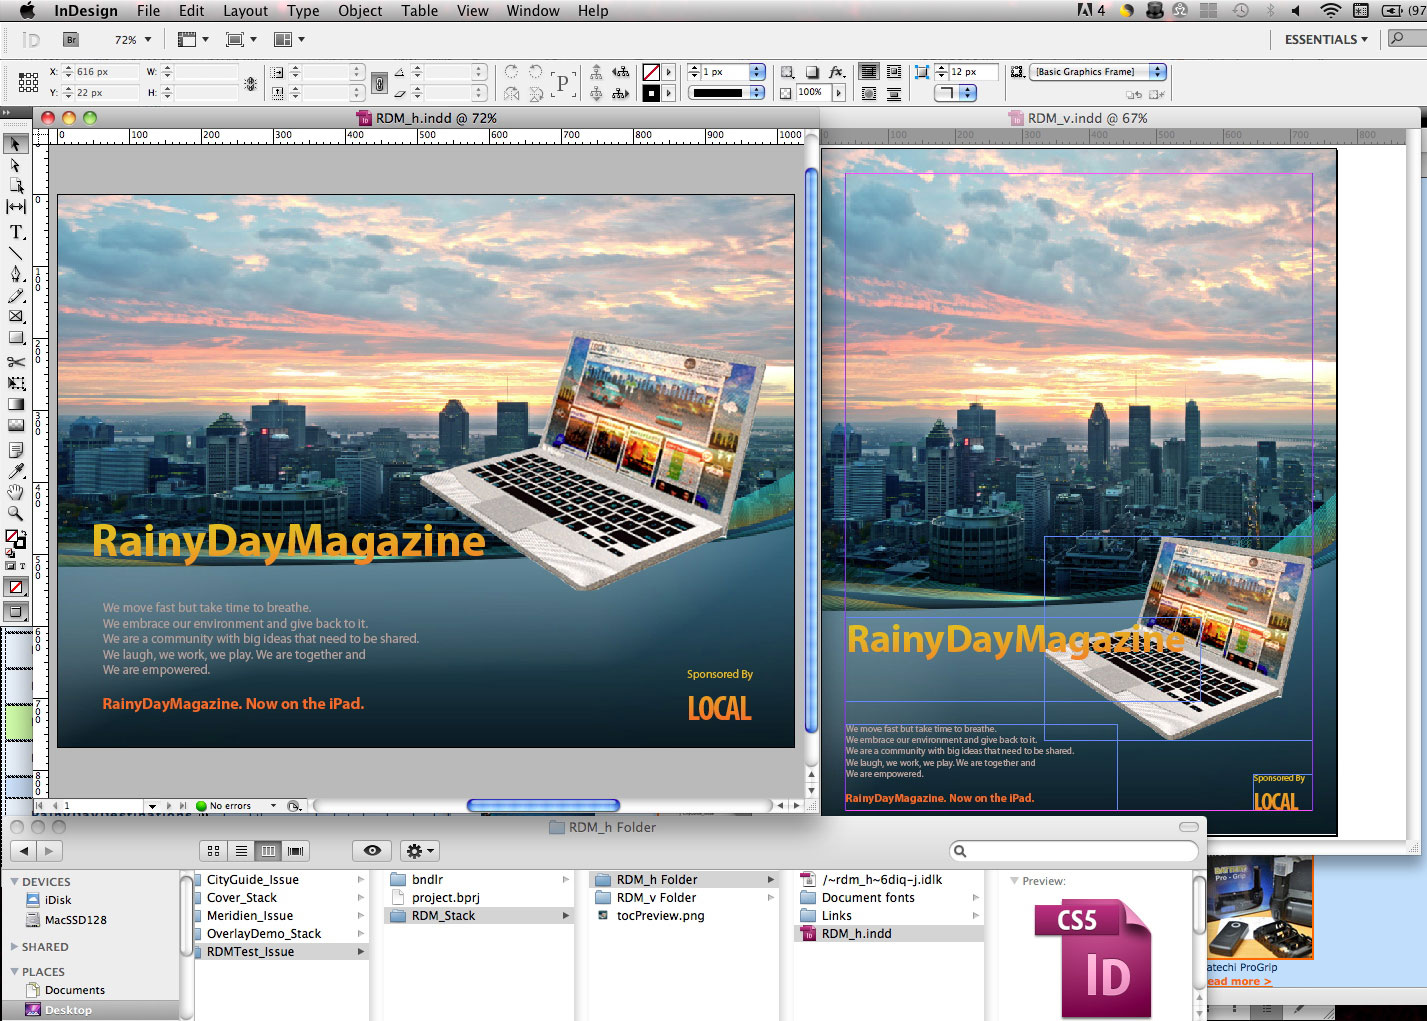
Task: Open the Layout menu
Action: coord(245,10)
